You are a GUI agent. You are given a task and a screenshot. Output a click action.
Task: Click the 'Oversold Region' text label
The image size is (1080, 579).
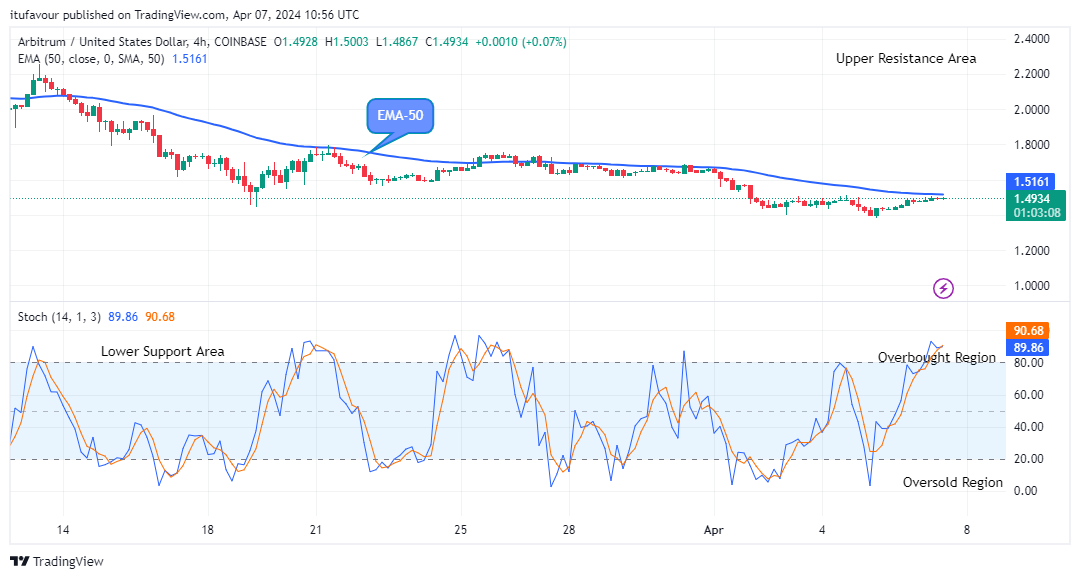coord(953,483)
